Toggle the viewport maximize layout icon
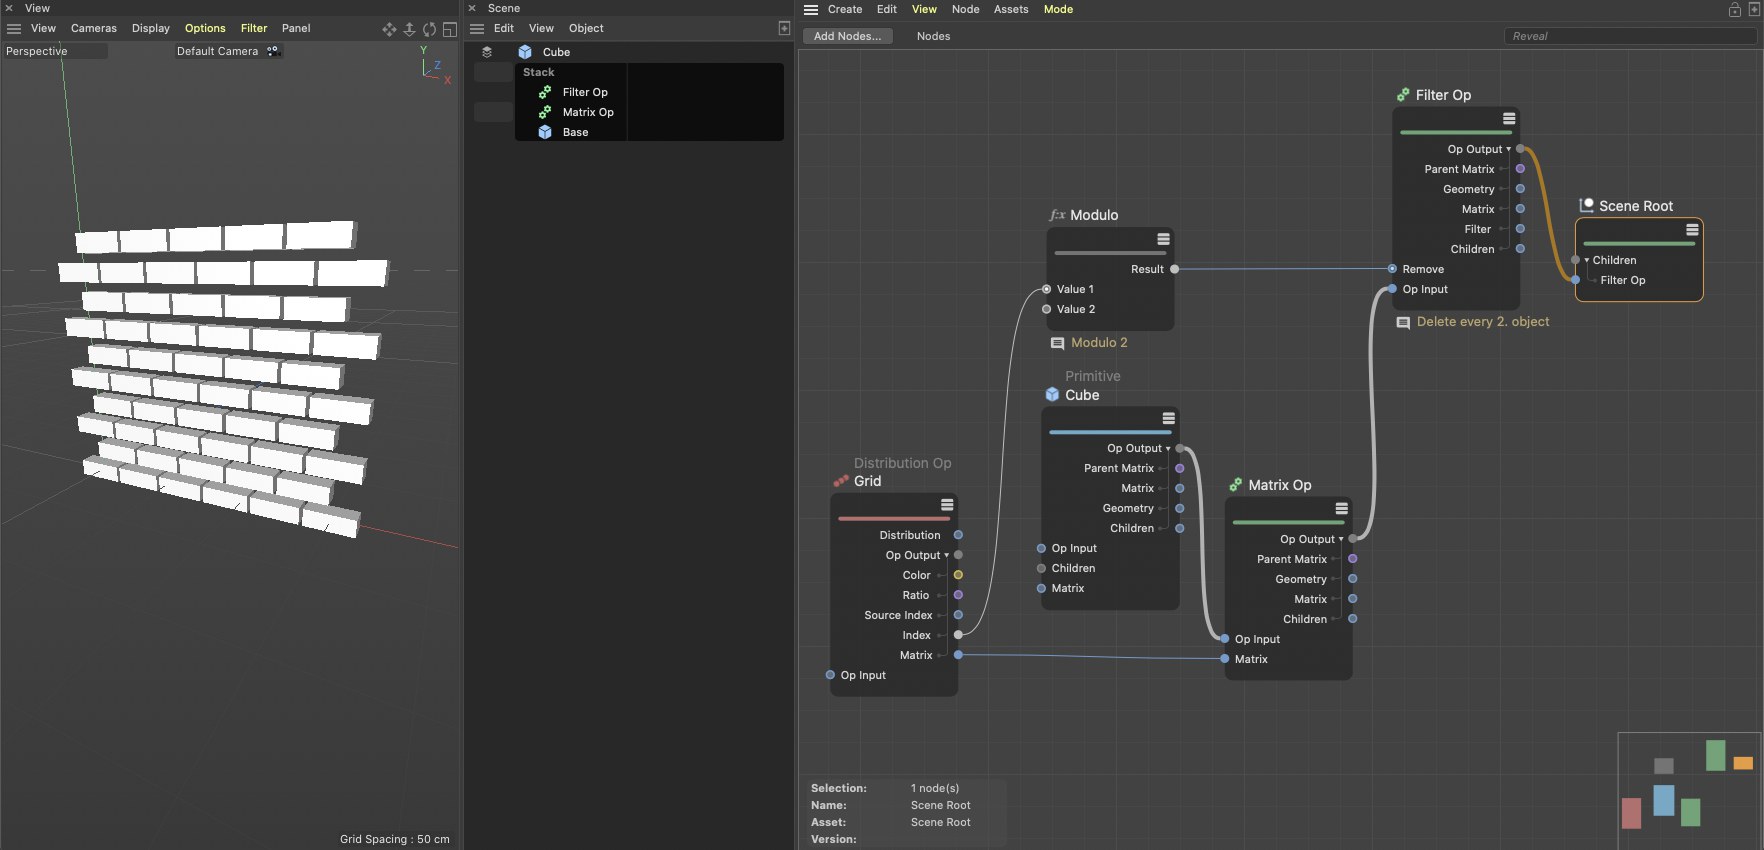1764x850 pixels. (x=450, y=29)
